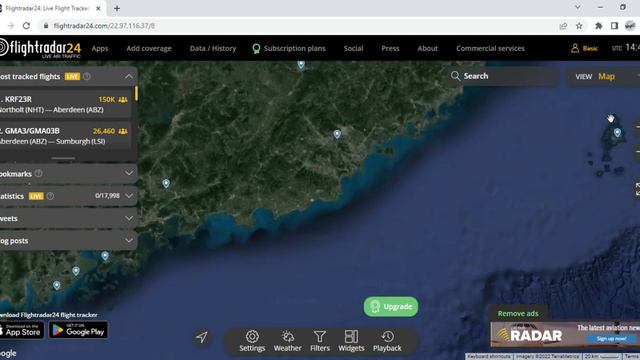640x360 pixels.
Task: Open the Settings gear icon
Action: [x=252, y=337]
